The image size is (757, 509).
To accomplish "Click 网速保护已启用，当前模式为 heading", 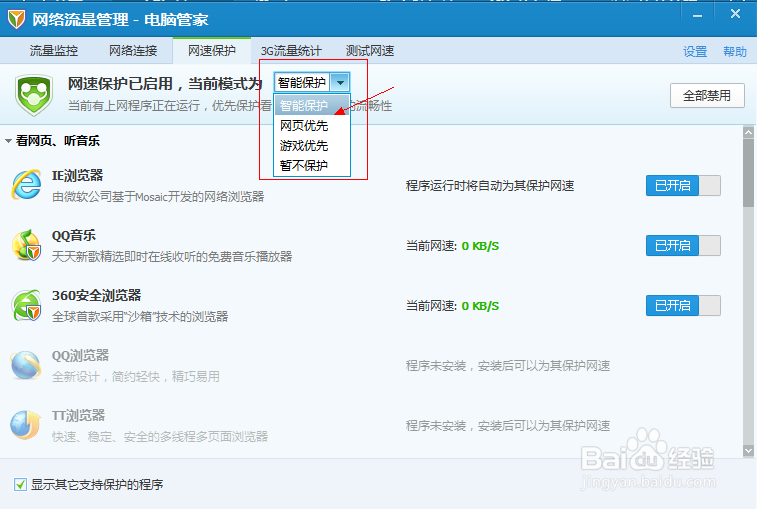I will (x=165, y=84).
